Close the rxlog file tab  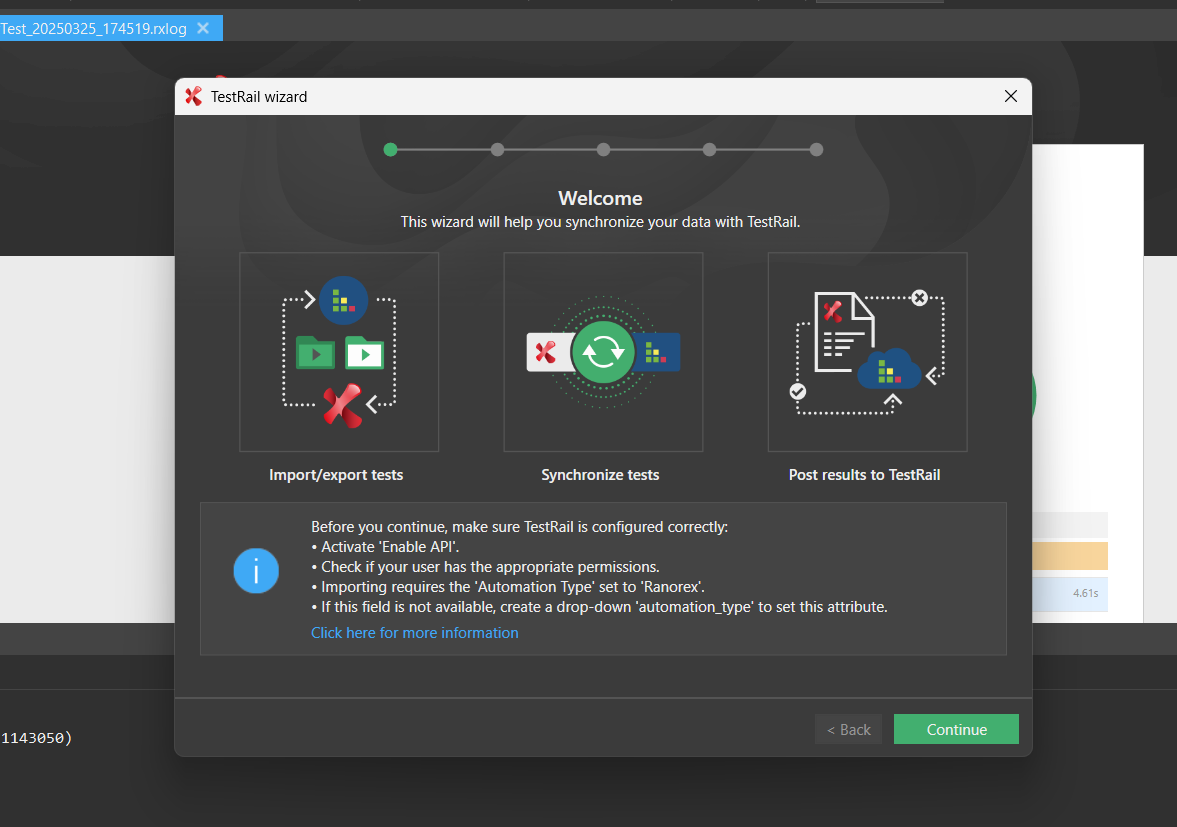coord(203,28)
